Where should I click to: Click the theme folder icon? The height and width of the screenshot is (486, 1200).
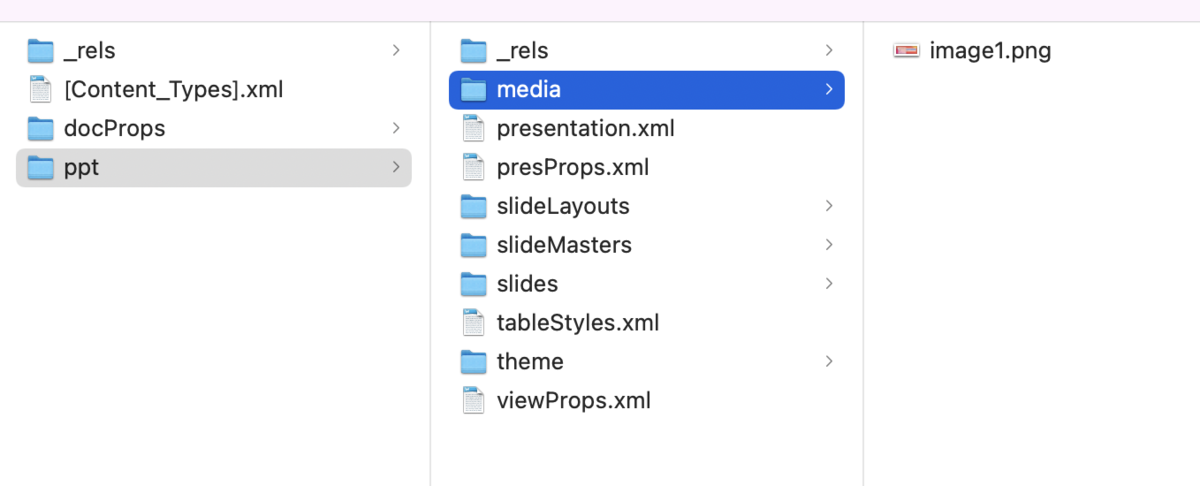[x=474, y=361]
